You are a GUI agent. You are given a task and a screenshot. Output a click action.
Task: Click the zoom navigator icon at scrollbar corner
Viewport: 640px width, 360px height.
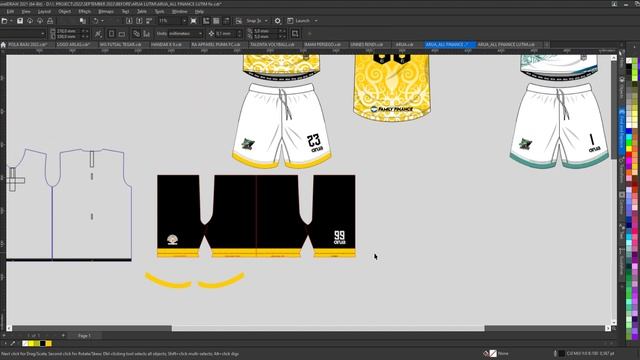click(614, 328)
